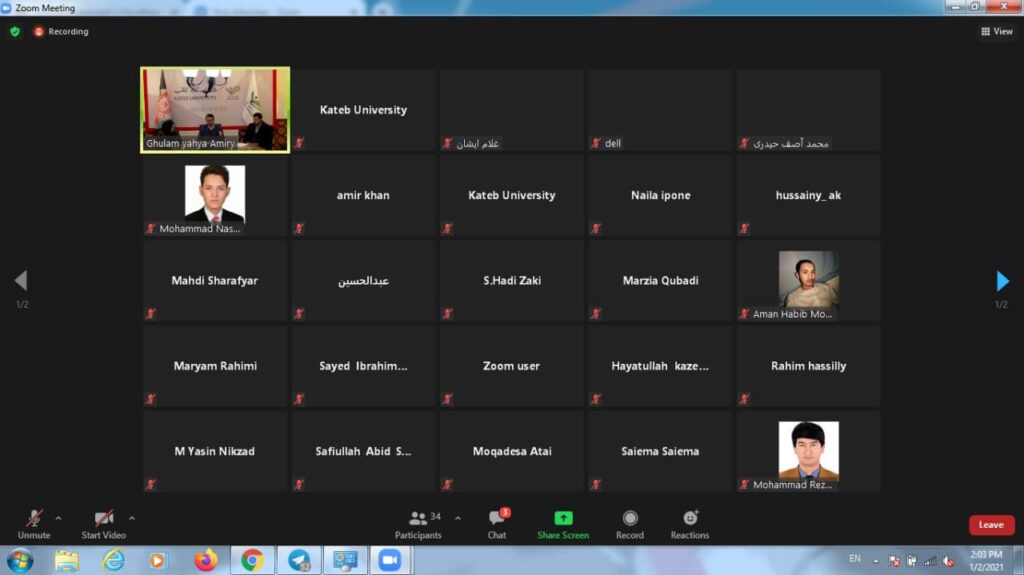The height and width of the screenshot is (575, 1024).
Task: Click the red Leave button
Action: [991, 525]
